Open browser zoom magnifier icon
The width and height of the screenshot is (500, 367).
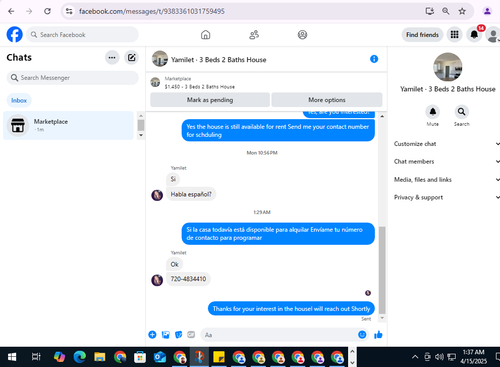[x=446, y=11]
